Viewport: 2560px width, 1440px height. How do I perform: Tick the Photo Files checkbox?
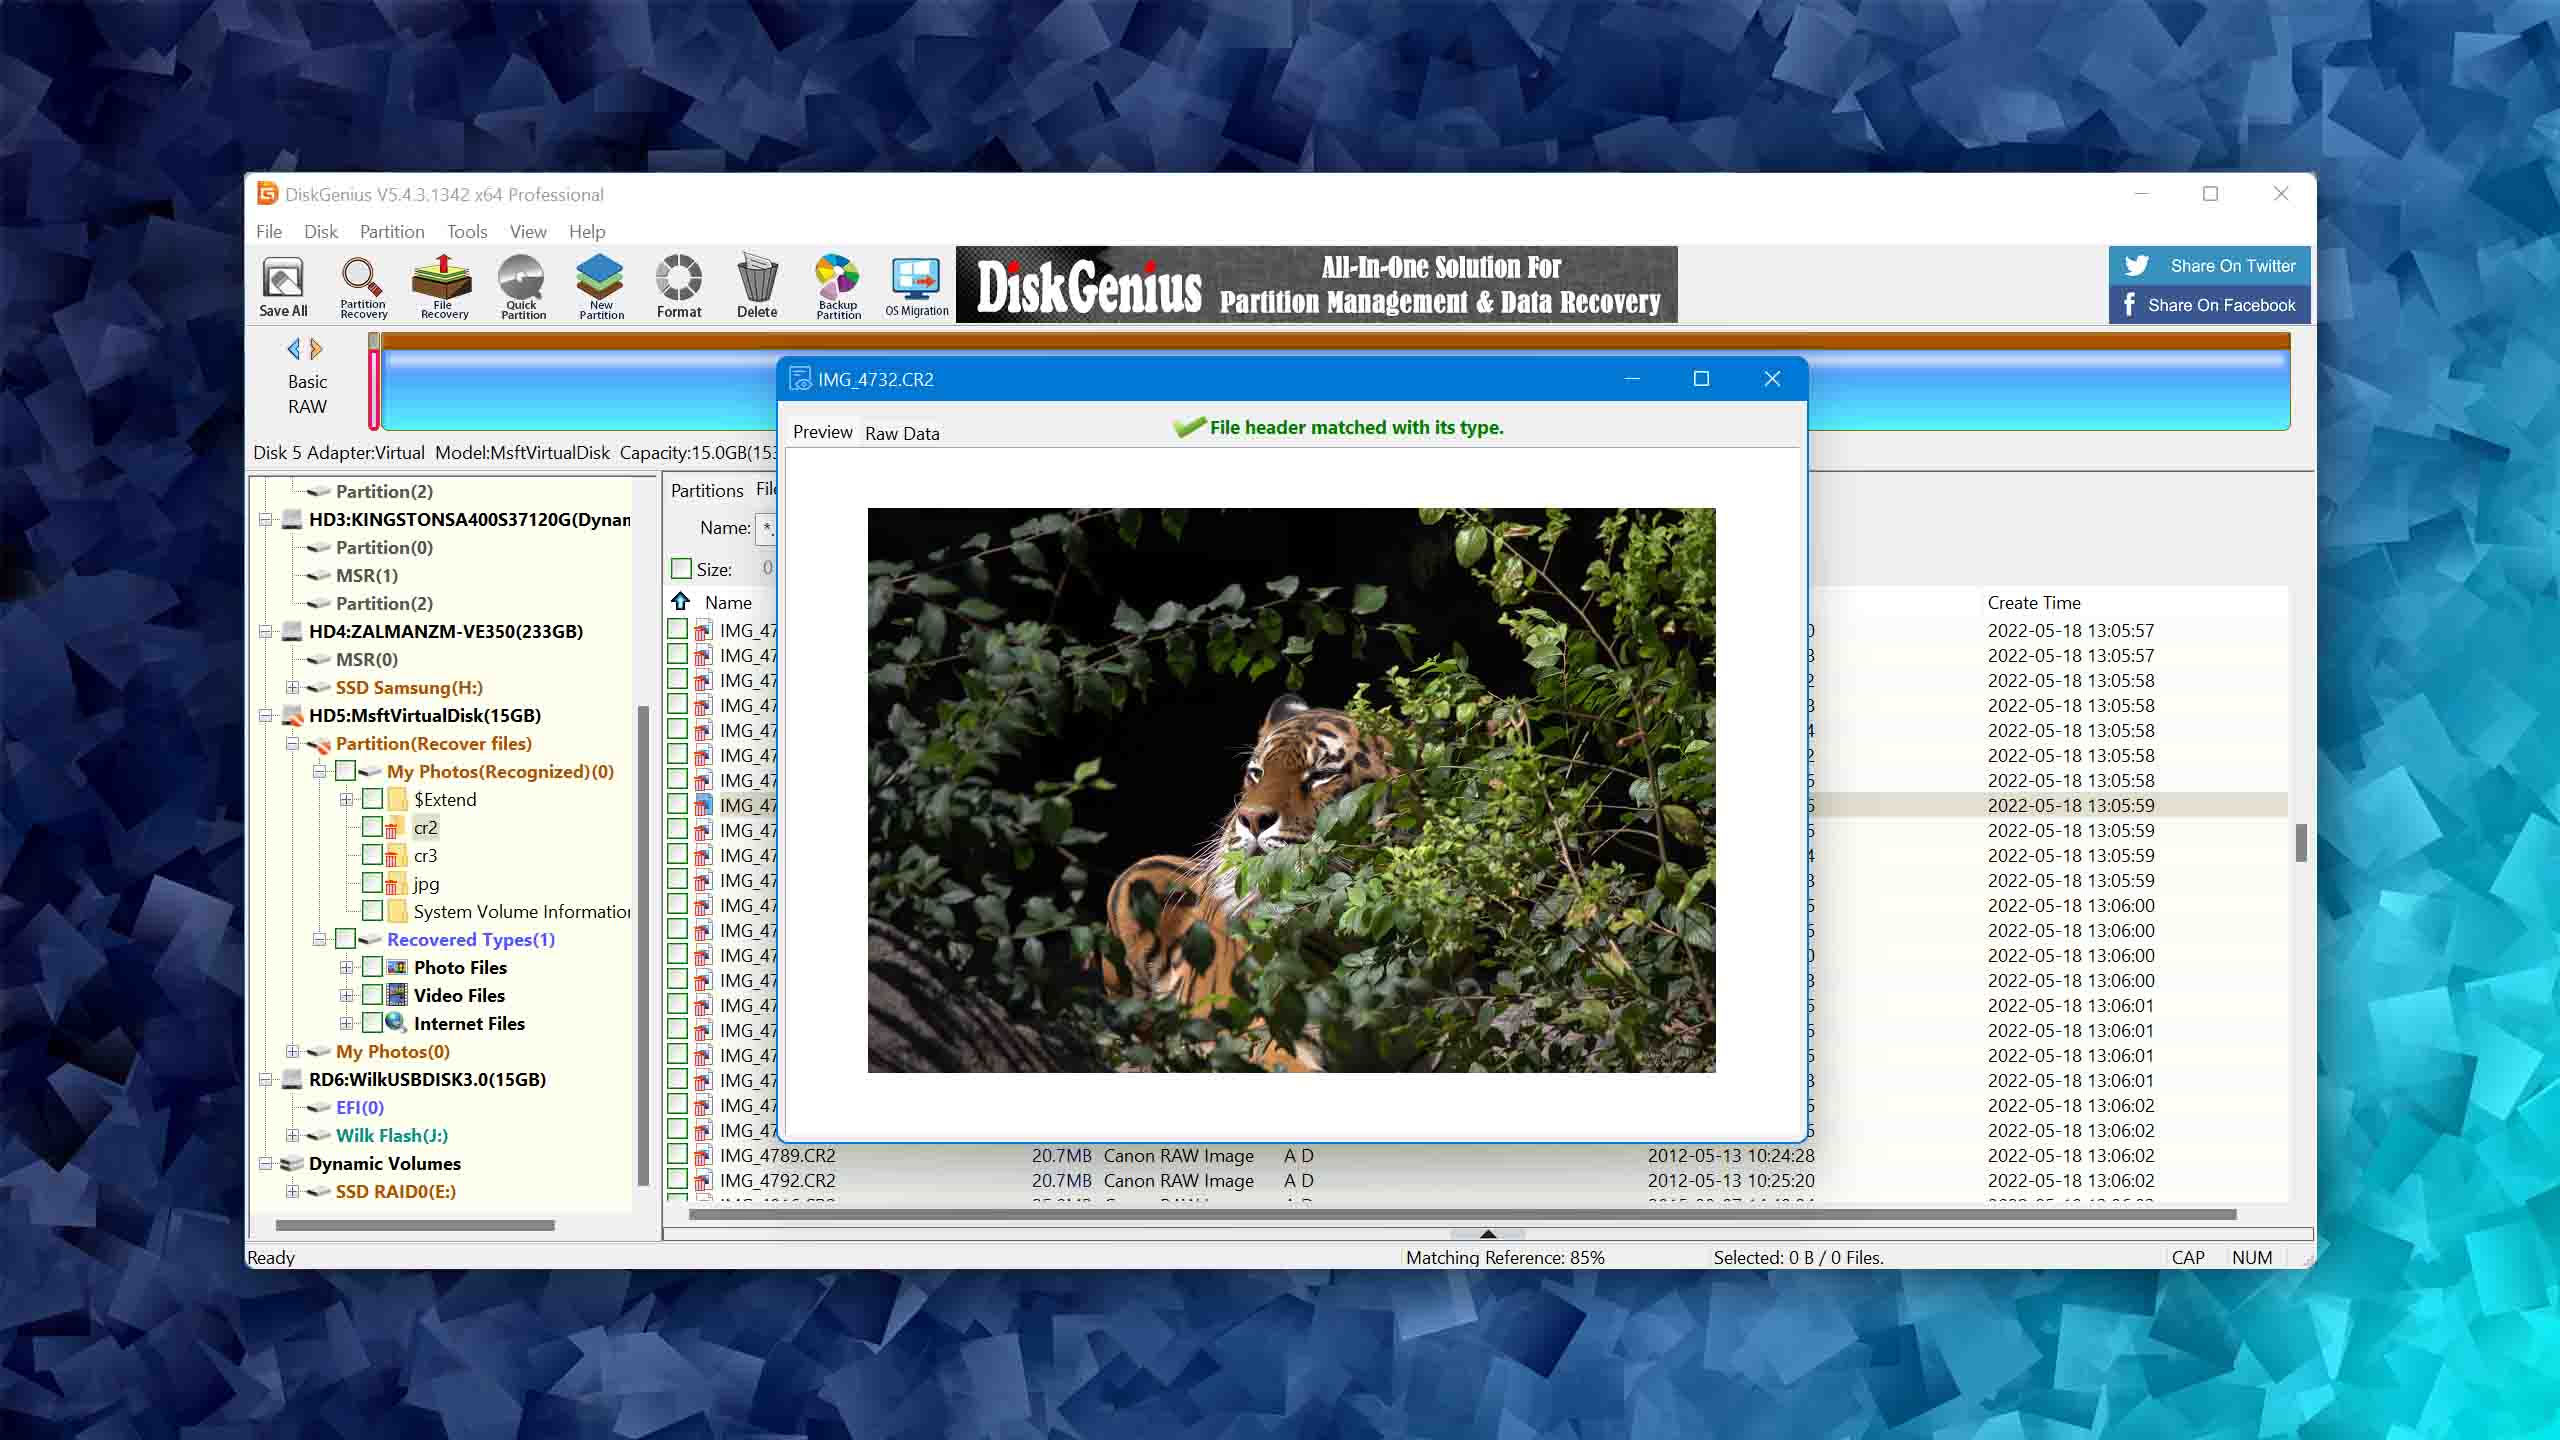click(x=372, y=967)
